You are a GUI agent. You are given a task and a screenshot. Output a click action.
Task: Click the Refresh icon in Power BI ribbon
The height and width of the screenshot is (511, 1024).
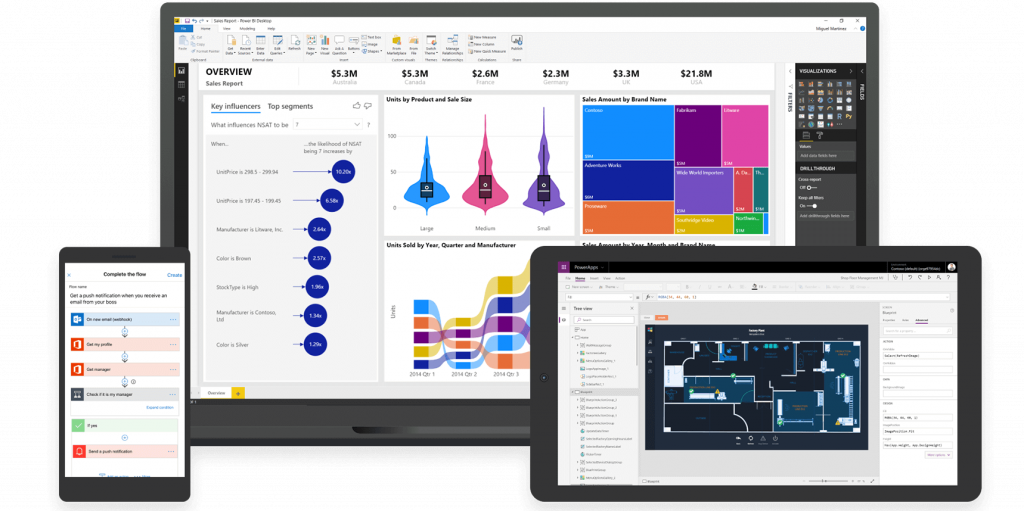[295, 41]
